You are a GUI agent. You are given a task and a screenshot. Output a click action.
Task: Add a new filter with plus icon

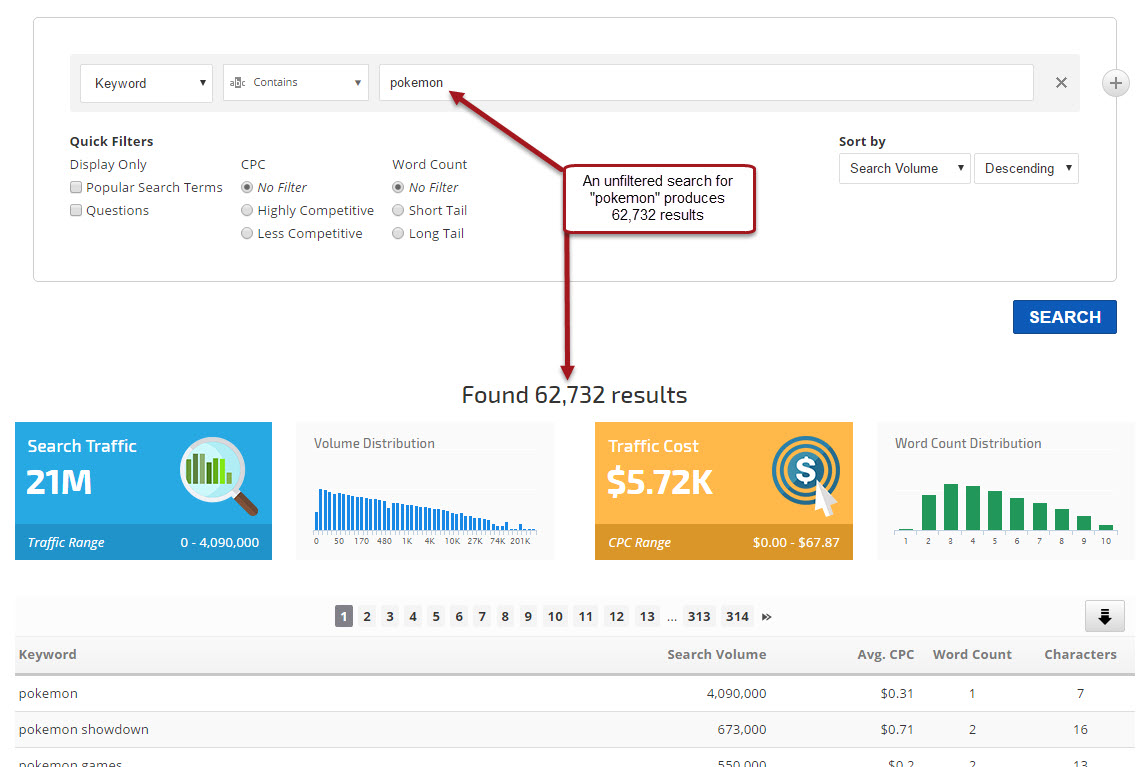coord(1115,83)
